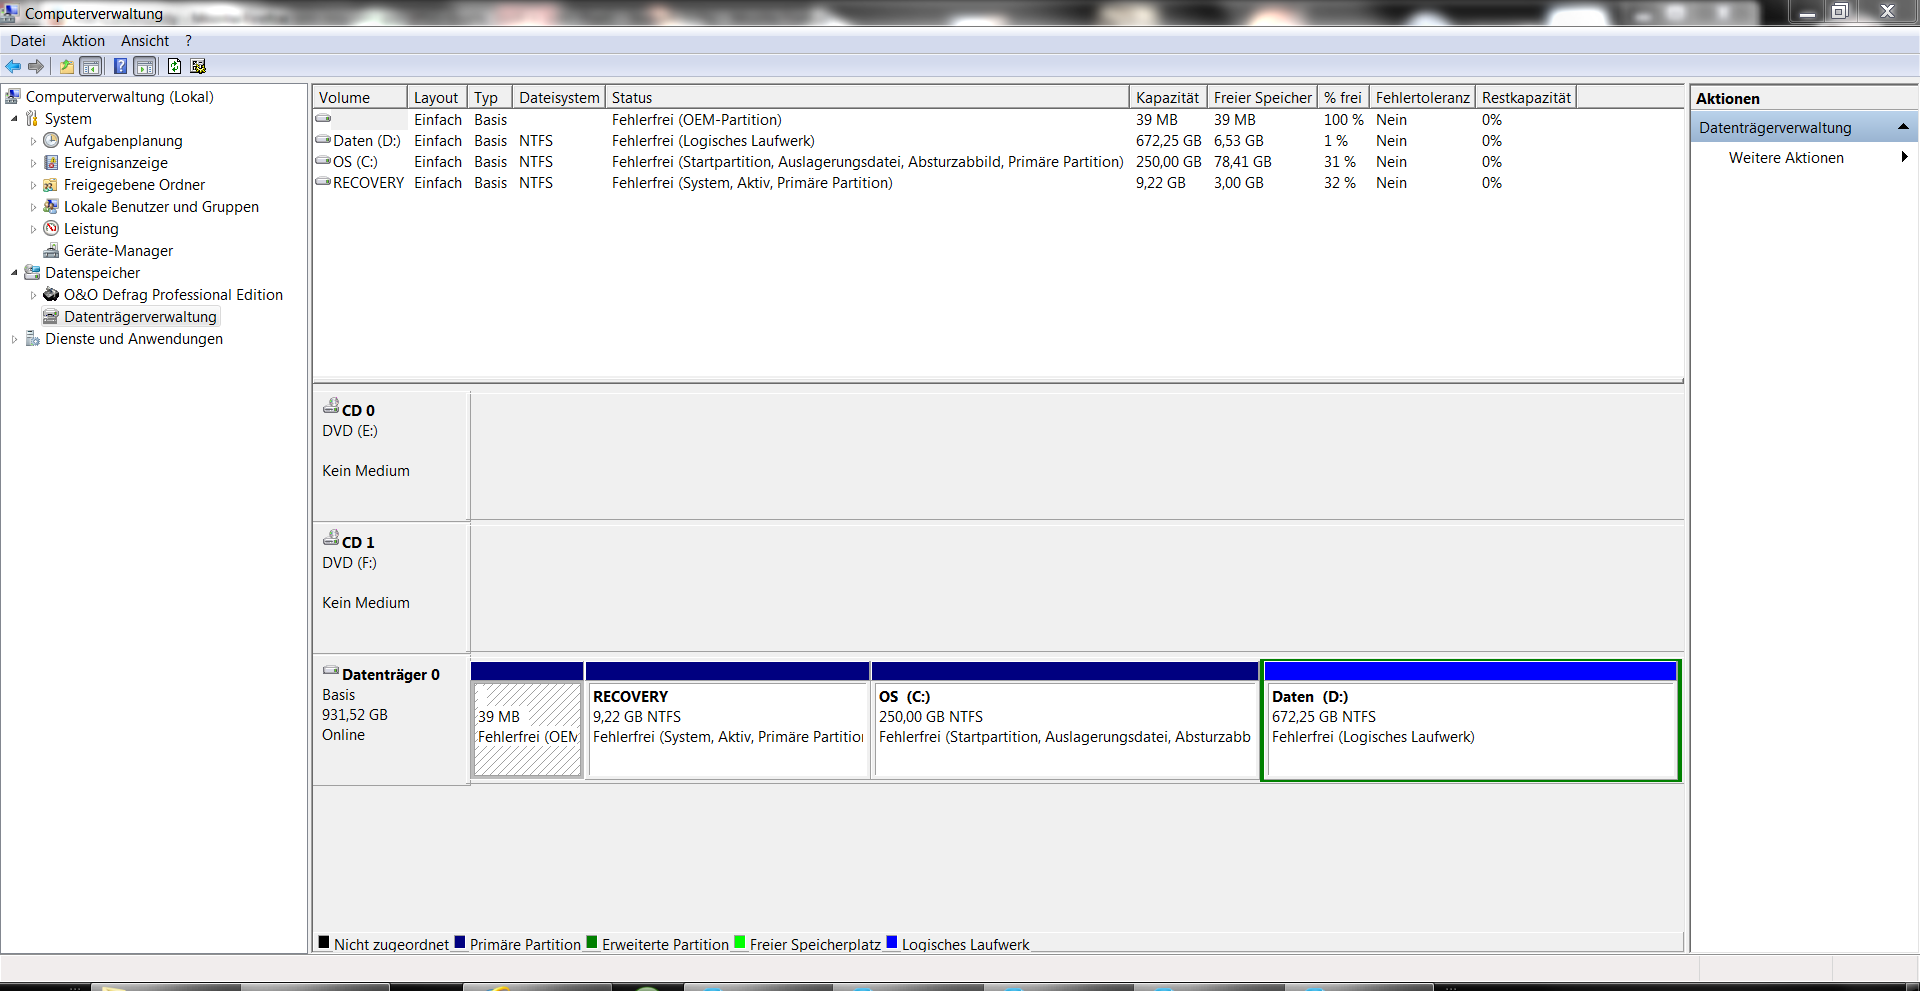Select the O&O Defrag Professional Edition node
The image size is (1920, 991).
click(173, 295)
